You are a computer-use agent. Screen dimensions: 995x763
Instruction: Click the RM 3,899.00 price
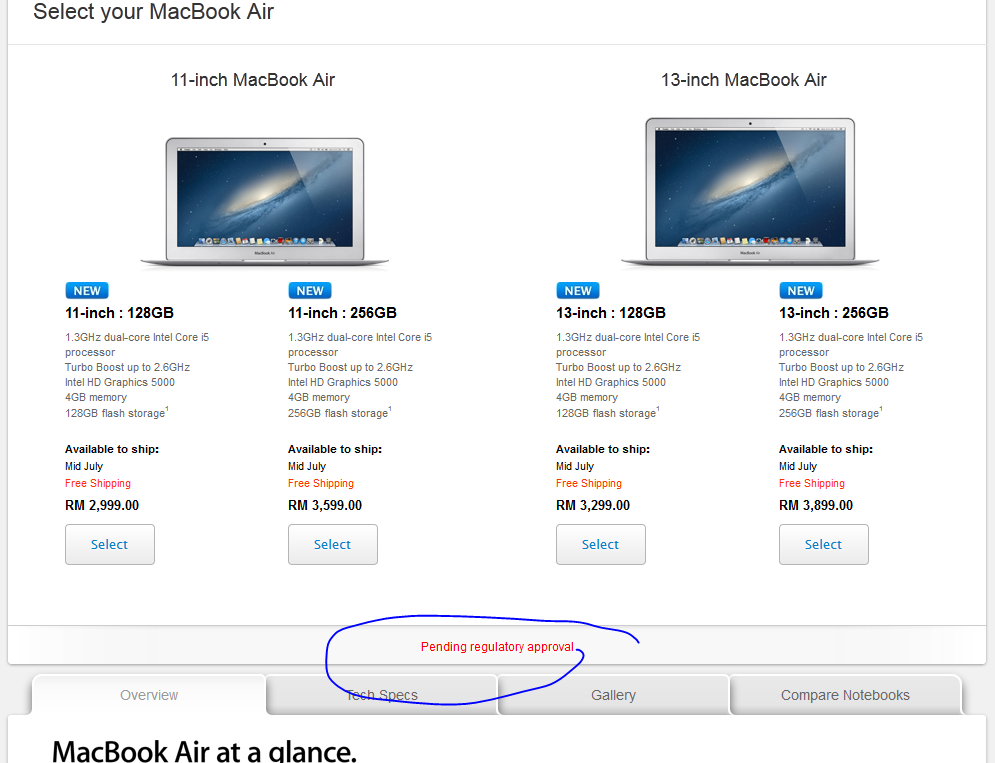pyautogui.click(x=816, y=505)
